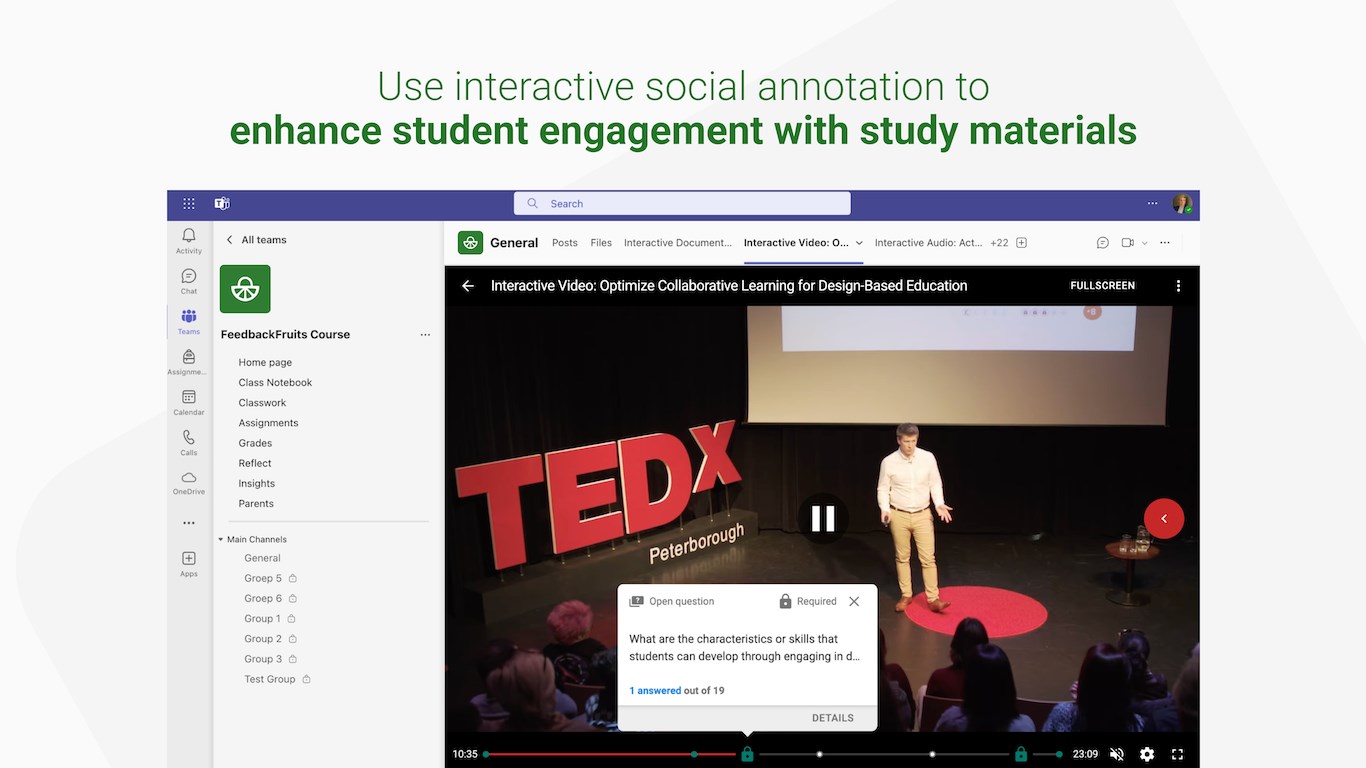
Task: Go to Teams in the left rail
Action: click(x=189, y=321)
